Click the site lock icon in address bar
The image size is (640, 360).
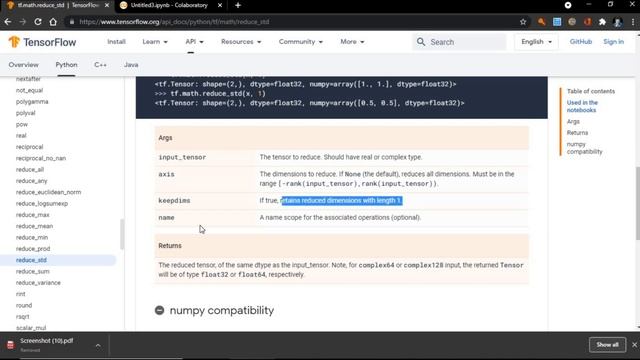[x=72, y=22]
